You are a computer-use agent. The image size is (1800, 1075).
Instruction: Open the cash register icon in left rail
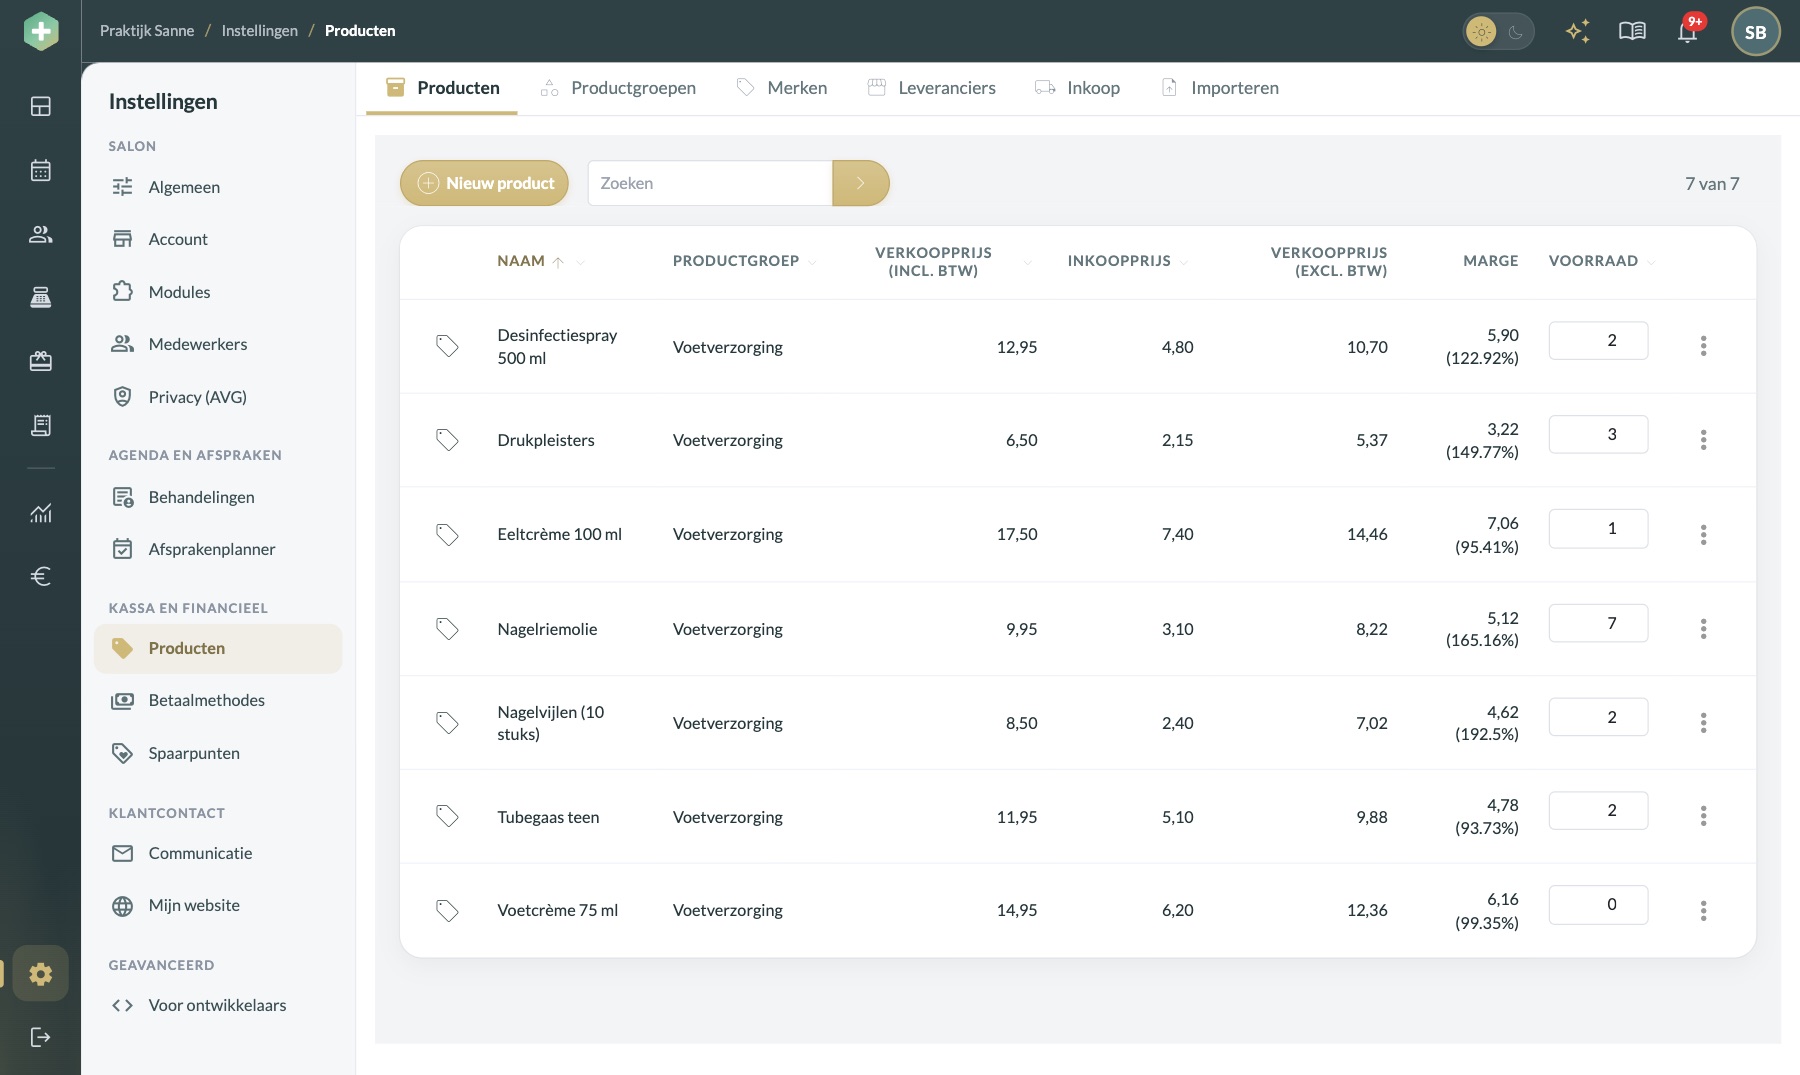(x=41, y=297)
